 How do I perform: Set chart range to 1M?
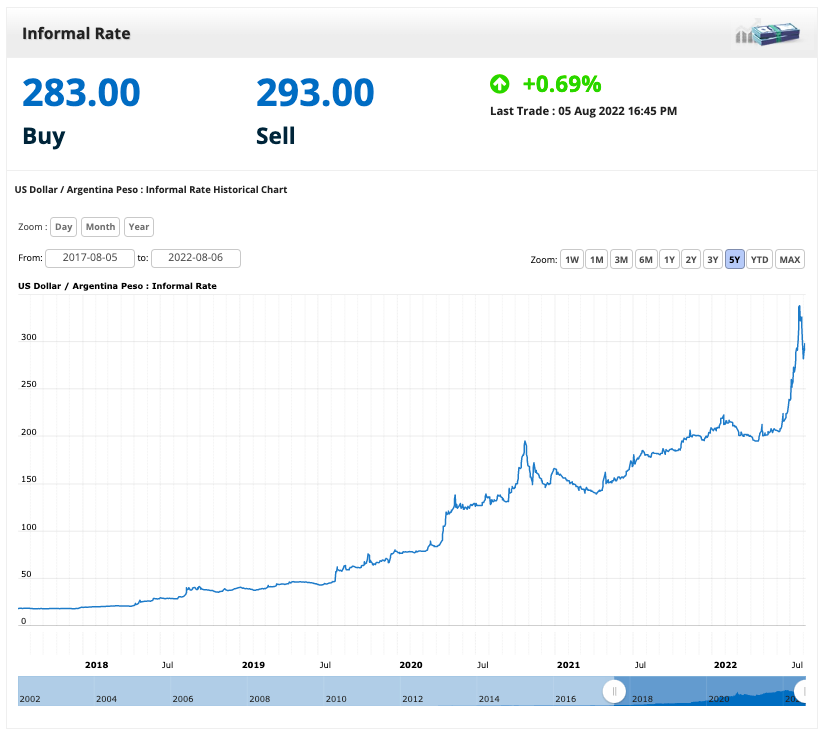pyautogui.click(x=597, y=260)
